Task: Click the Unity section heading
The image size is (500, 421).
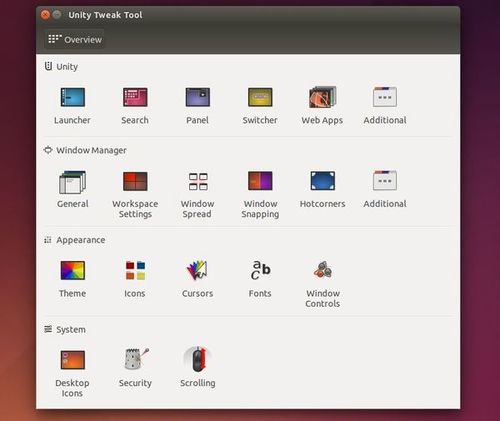Action: click(x=67, y=67)
